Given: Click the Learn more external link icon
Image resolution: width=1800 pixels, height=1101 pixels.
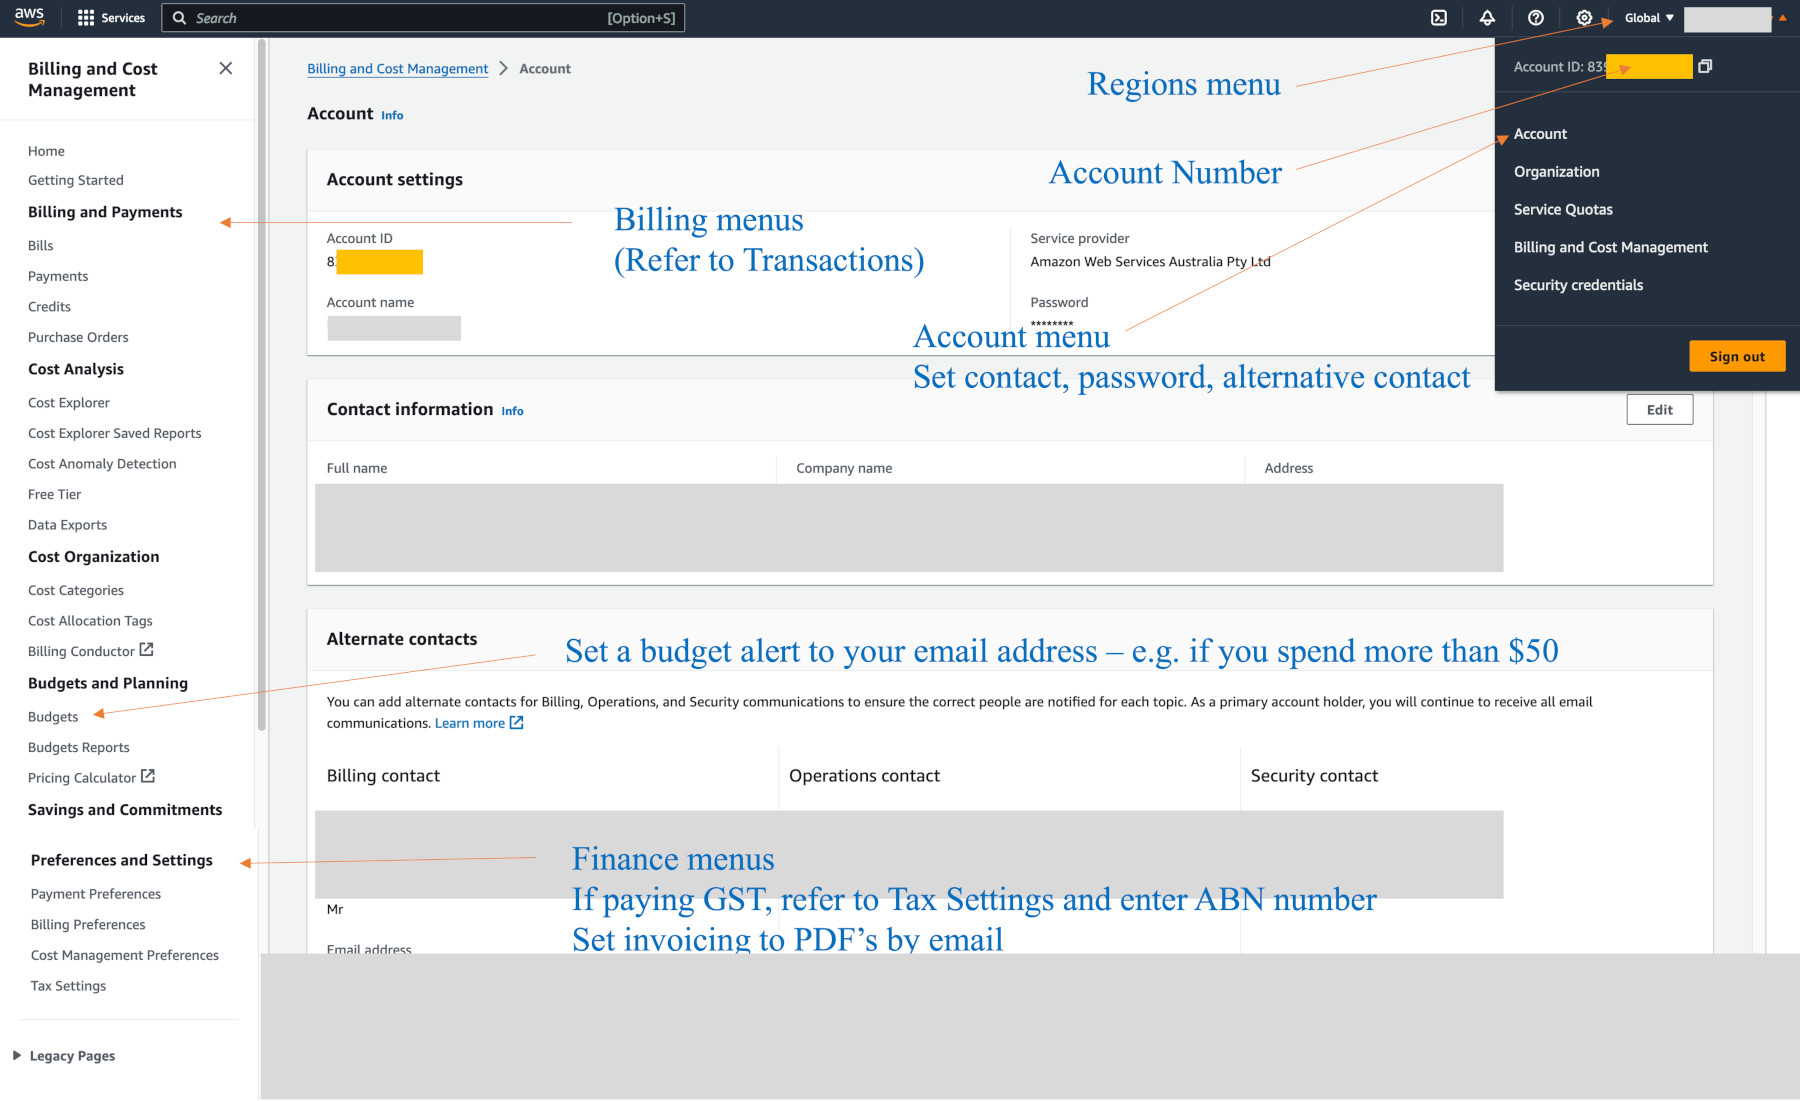Looking at the screenshot, I should tap(517, 723).
